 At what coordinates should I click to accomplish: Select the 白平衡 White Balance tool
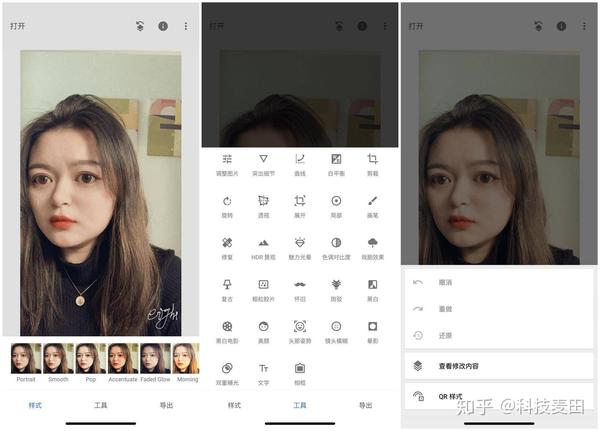(x=336, y=165)
